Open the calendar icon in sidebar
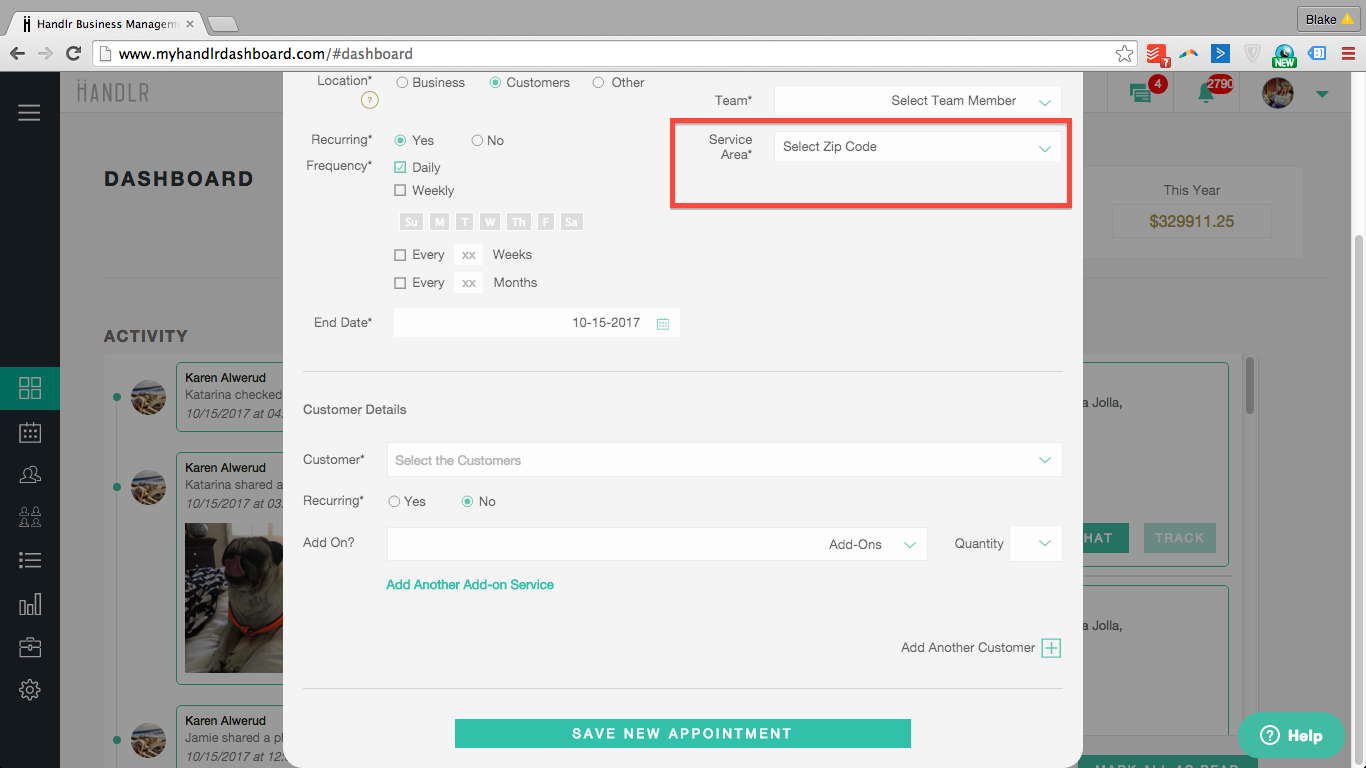This screenshot has height=768, width=1366. click(30, 432)
